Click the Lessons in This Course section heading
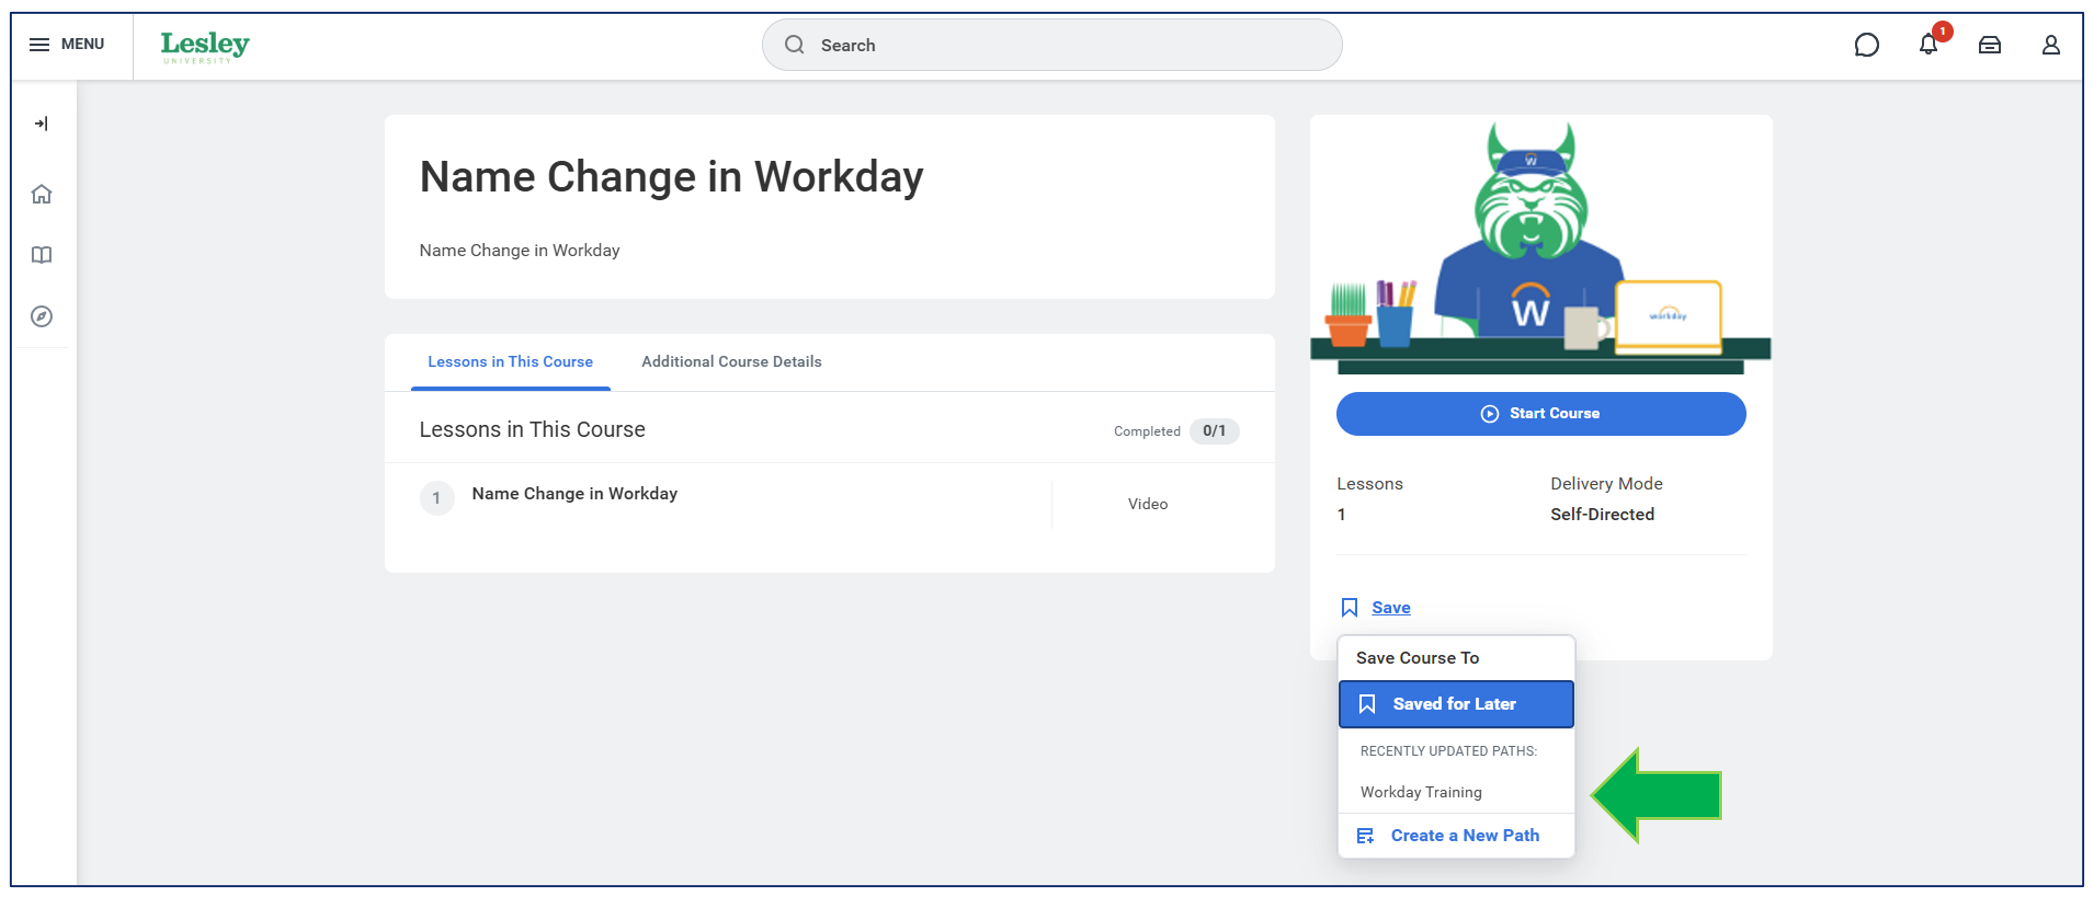The height and width of the screenshot is (897, 2092). pyautogui.click(x=532, y=430)
